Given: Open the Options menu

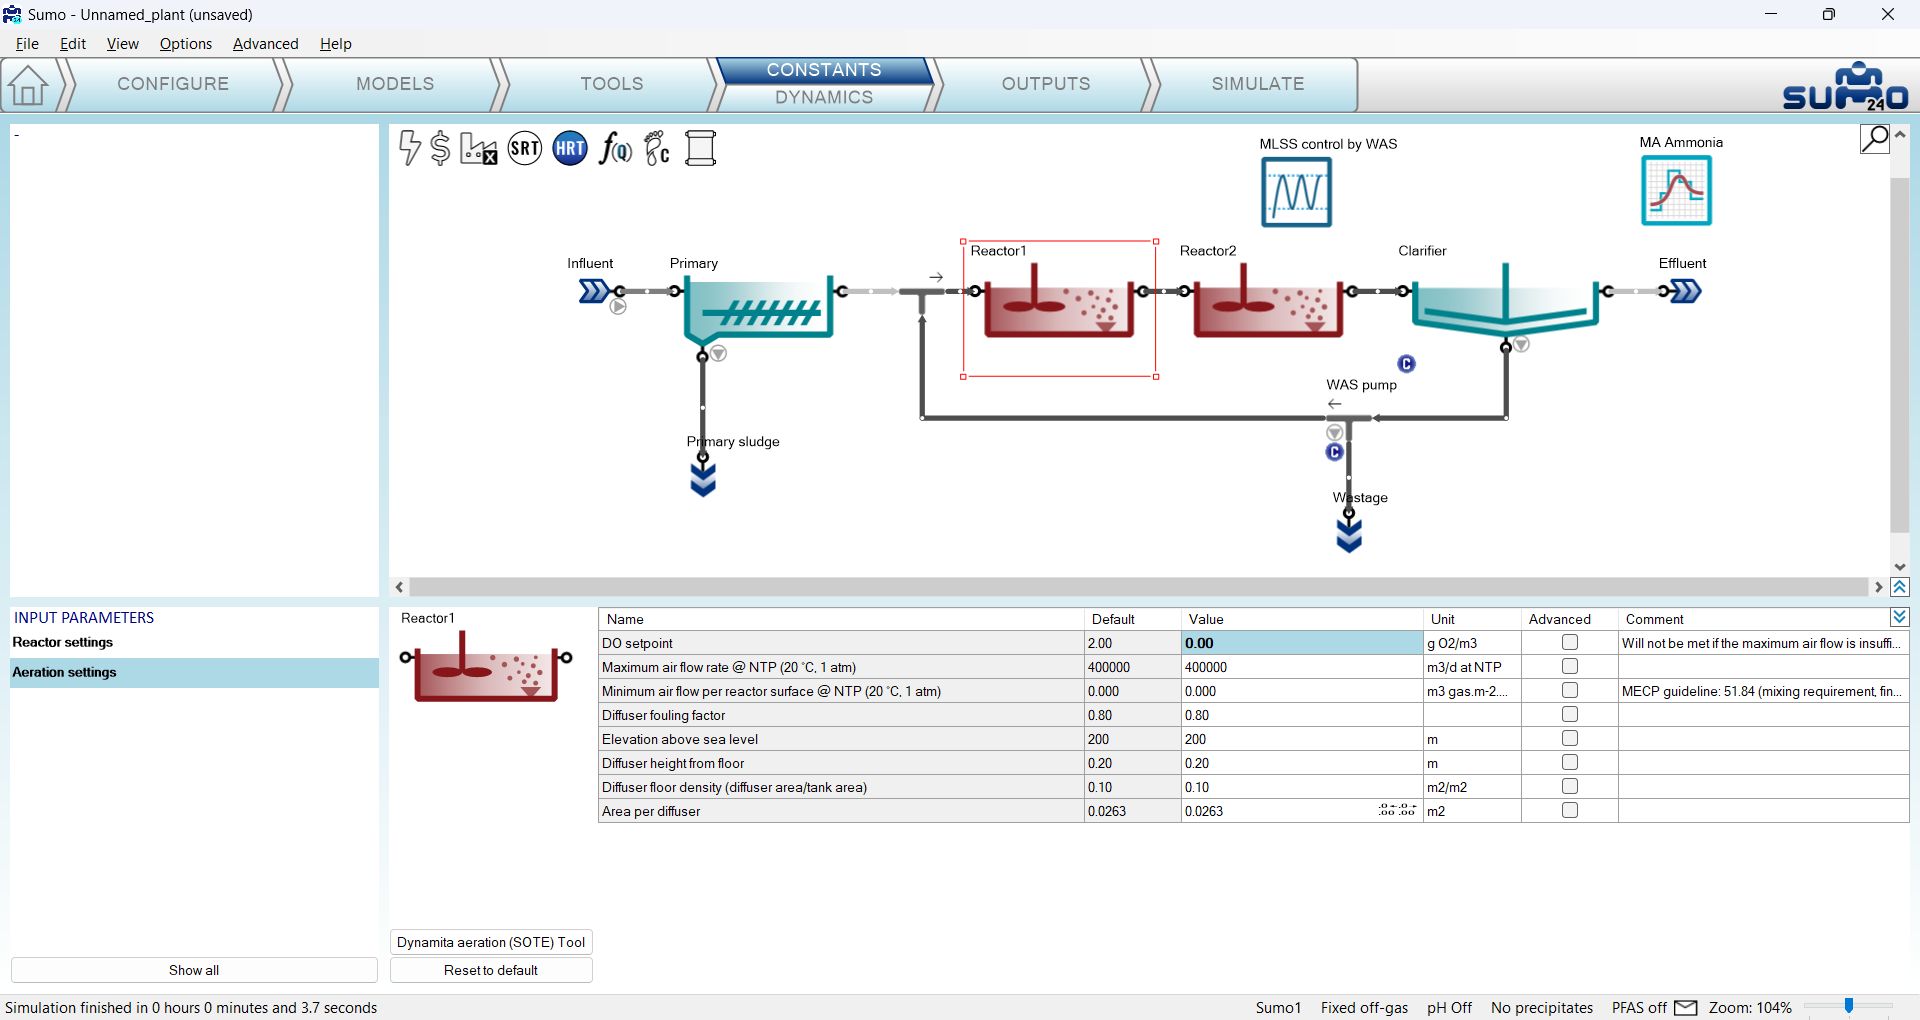Looking at the screenshot, I should tap(186, 44).
